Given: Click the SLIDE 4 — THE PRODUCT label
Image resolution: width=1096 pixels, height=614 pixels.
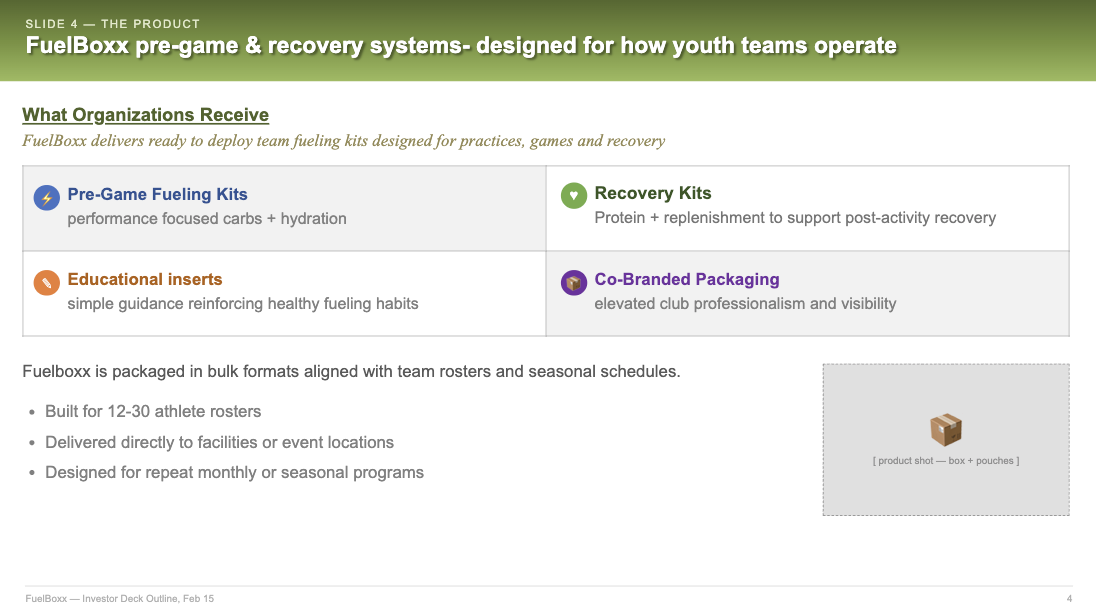Looking at the screenshot, I should pos(113,24).
